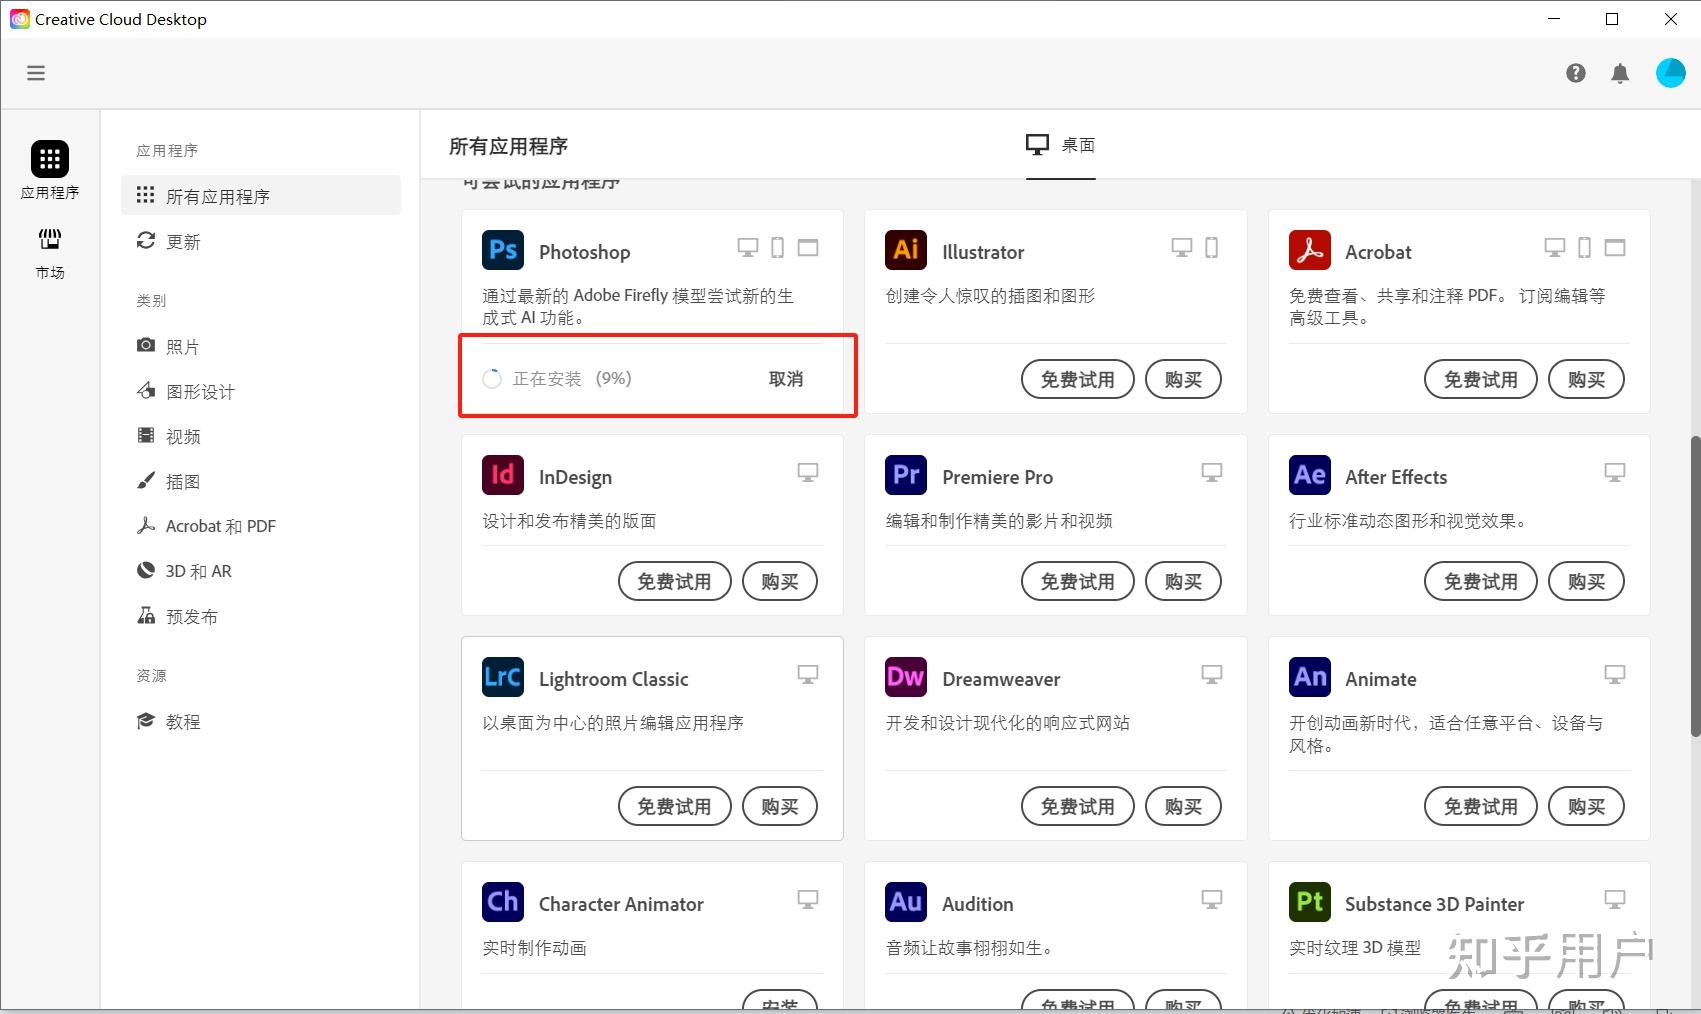Open the help question mark icon
Image resolution: width=1701 pixels, height=1014 pixels.
point(1576,73)
